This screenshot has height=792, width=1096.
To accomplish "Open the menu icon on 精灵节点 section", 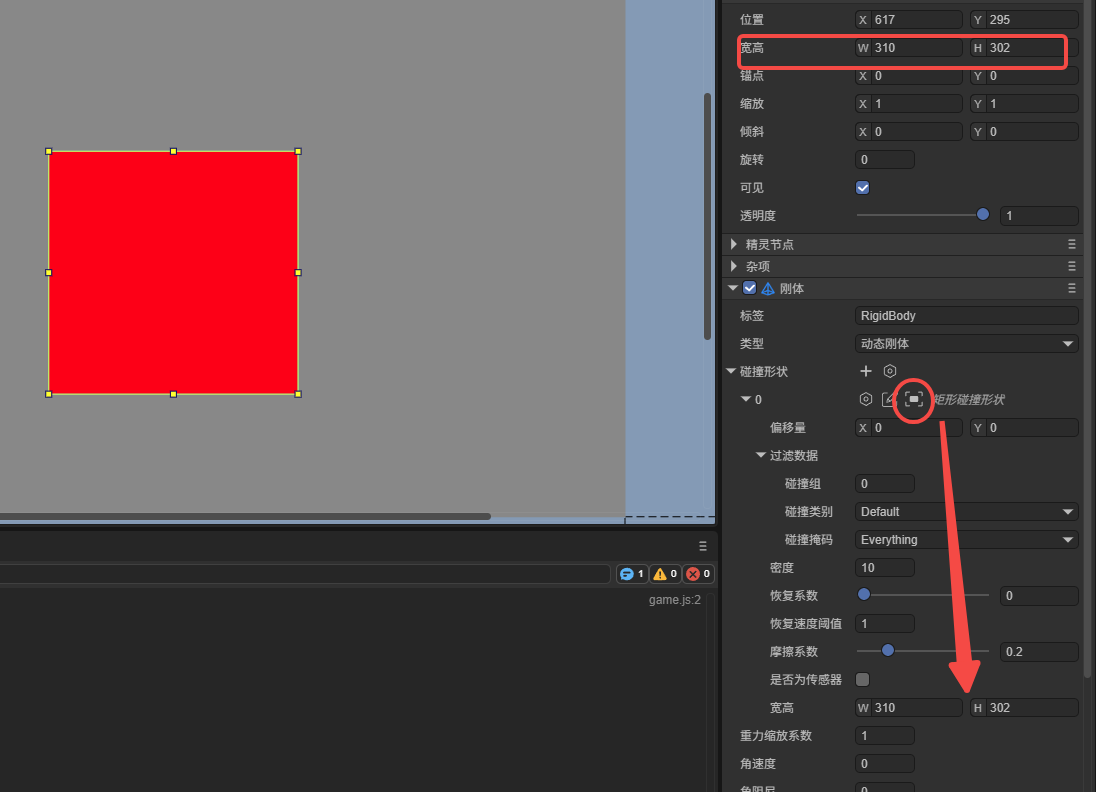I will click(1072, 245).
